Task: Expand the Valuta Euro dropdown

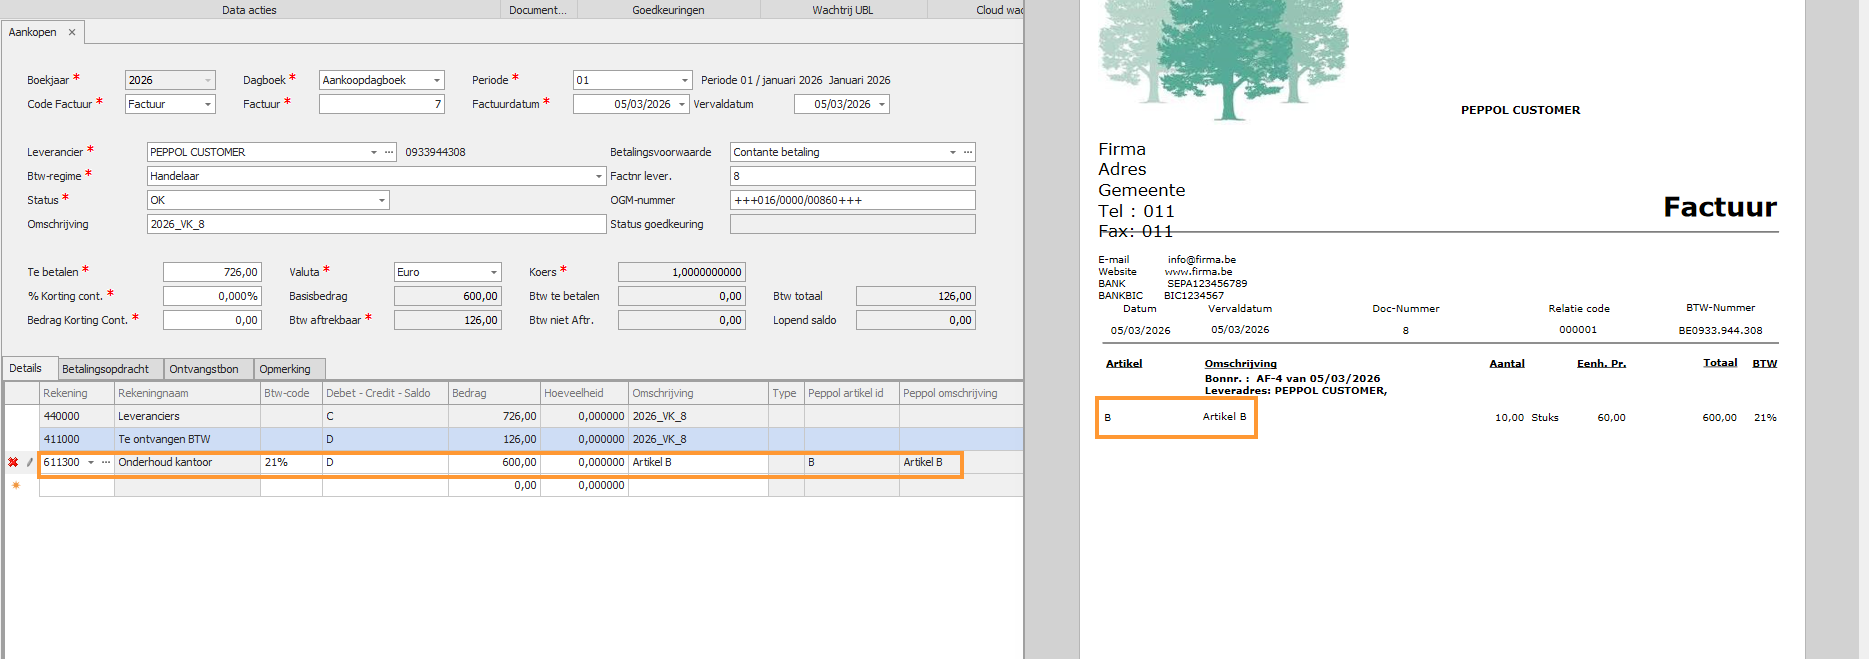Action: (x=494, y=272)
